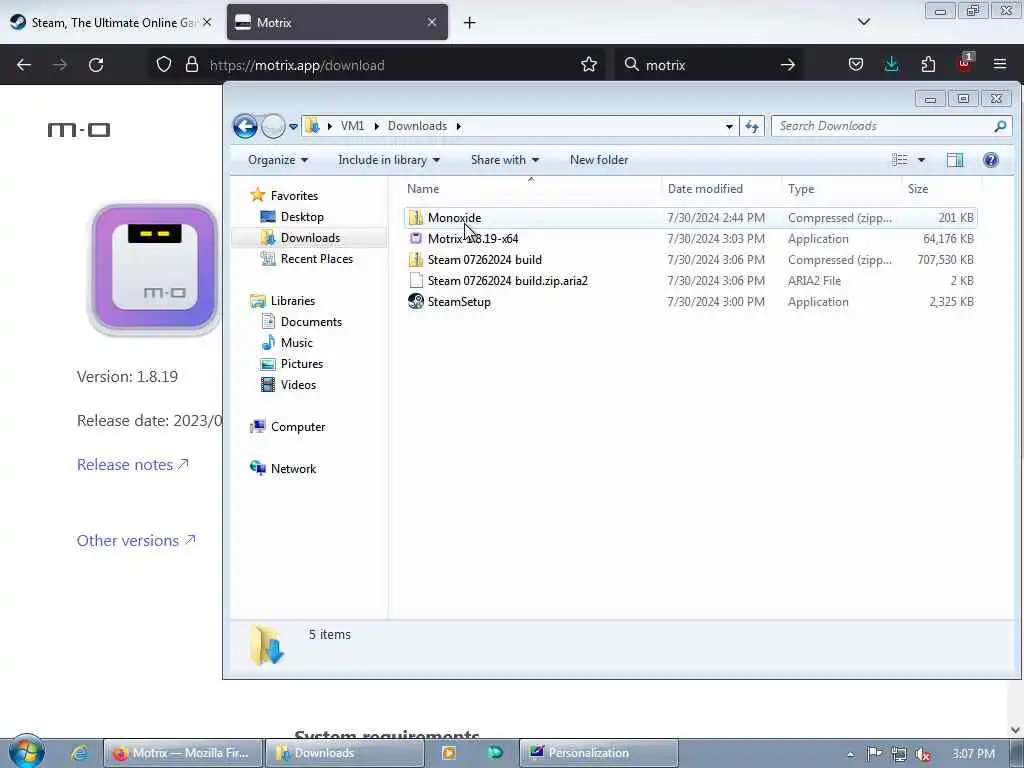Viewport: 1024px width, 768px height.
Task: Switch to Personalization taskbar window
Action: click(x=599, y=753)
